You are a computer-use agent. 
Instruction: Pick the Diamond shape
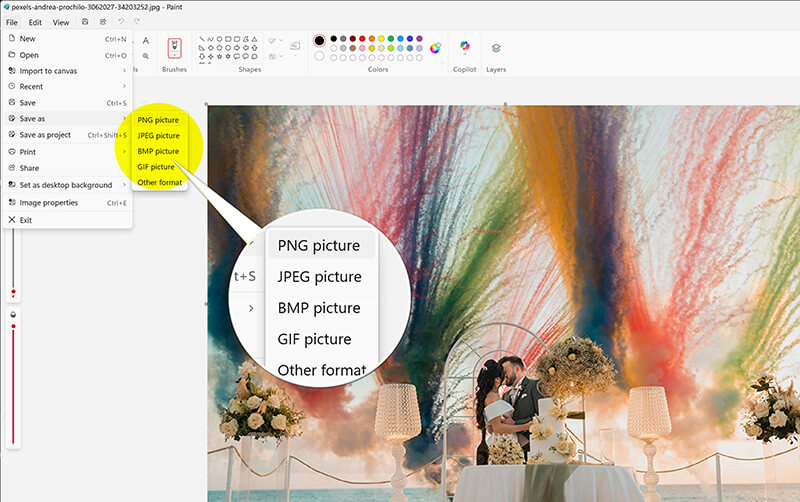point(211,47)
